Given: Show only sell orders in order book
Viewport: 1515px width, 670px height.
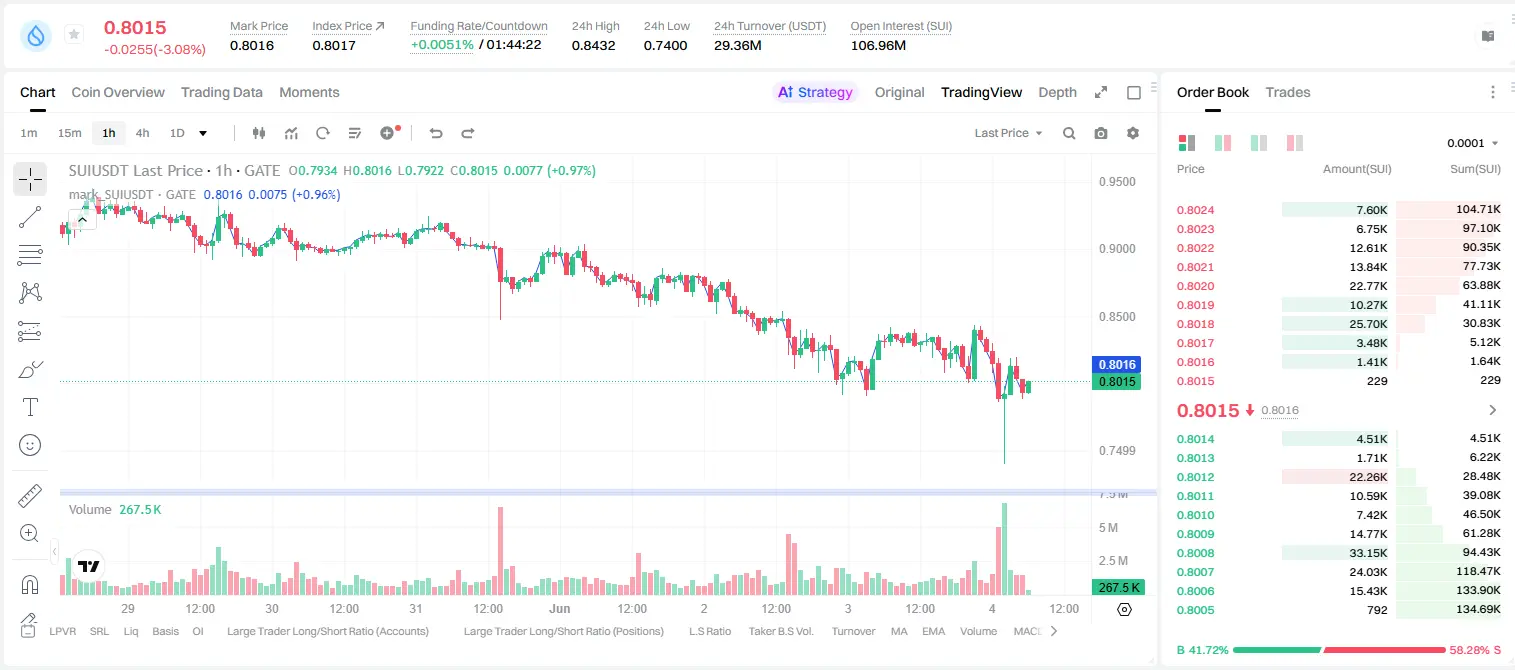Looking at the screenshot, I should click(x=1294, y=143).
